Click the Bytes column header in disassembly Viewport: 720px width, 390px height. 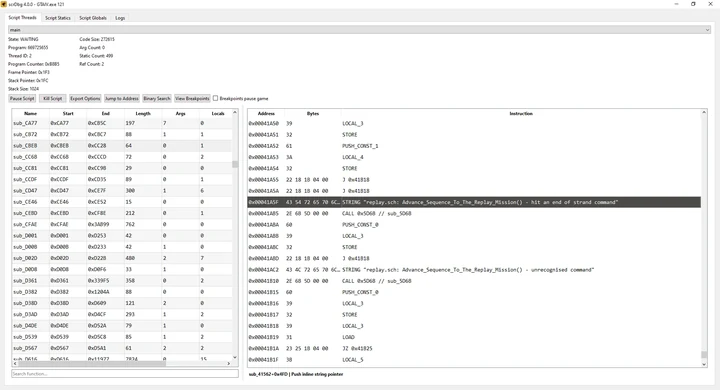pyautogui.click(x=313, y=113)
